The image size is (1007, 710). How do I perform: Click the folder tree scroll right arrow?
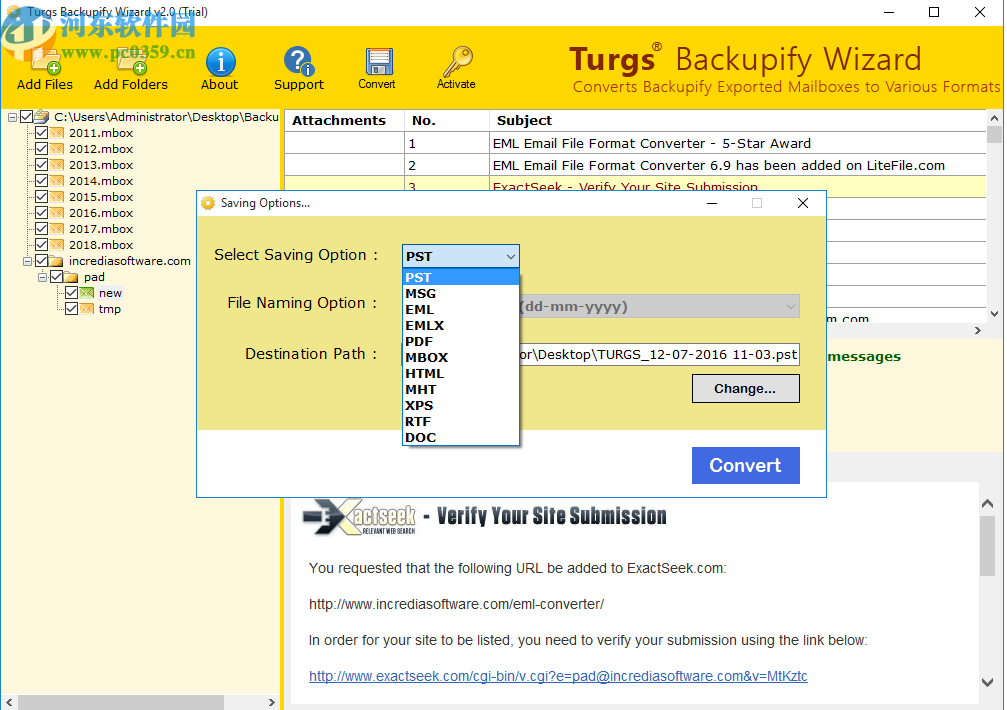click(272, 702)
